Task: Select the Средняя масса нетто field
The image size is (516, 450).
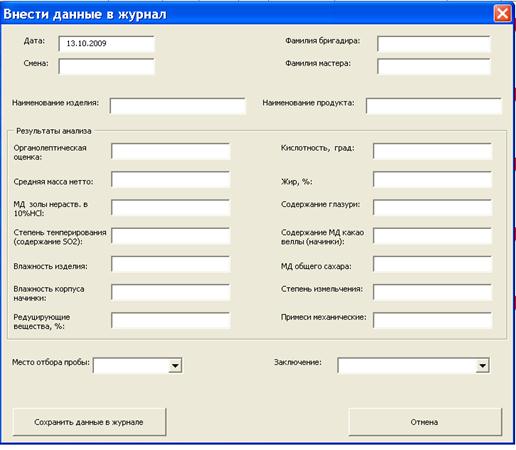Action: tap(171, 179)
